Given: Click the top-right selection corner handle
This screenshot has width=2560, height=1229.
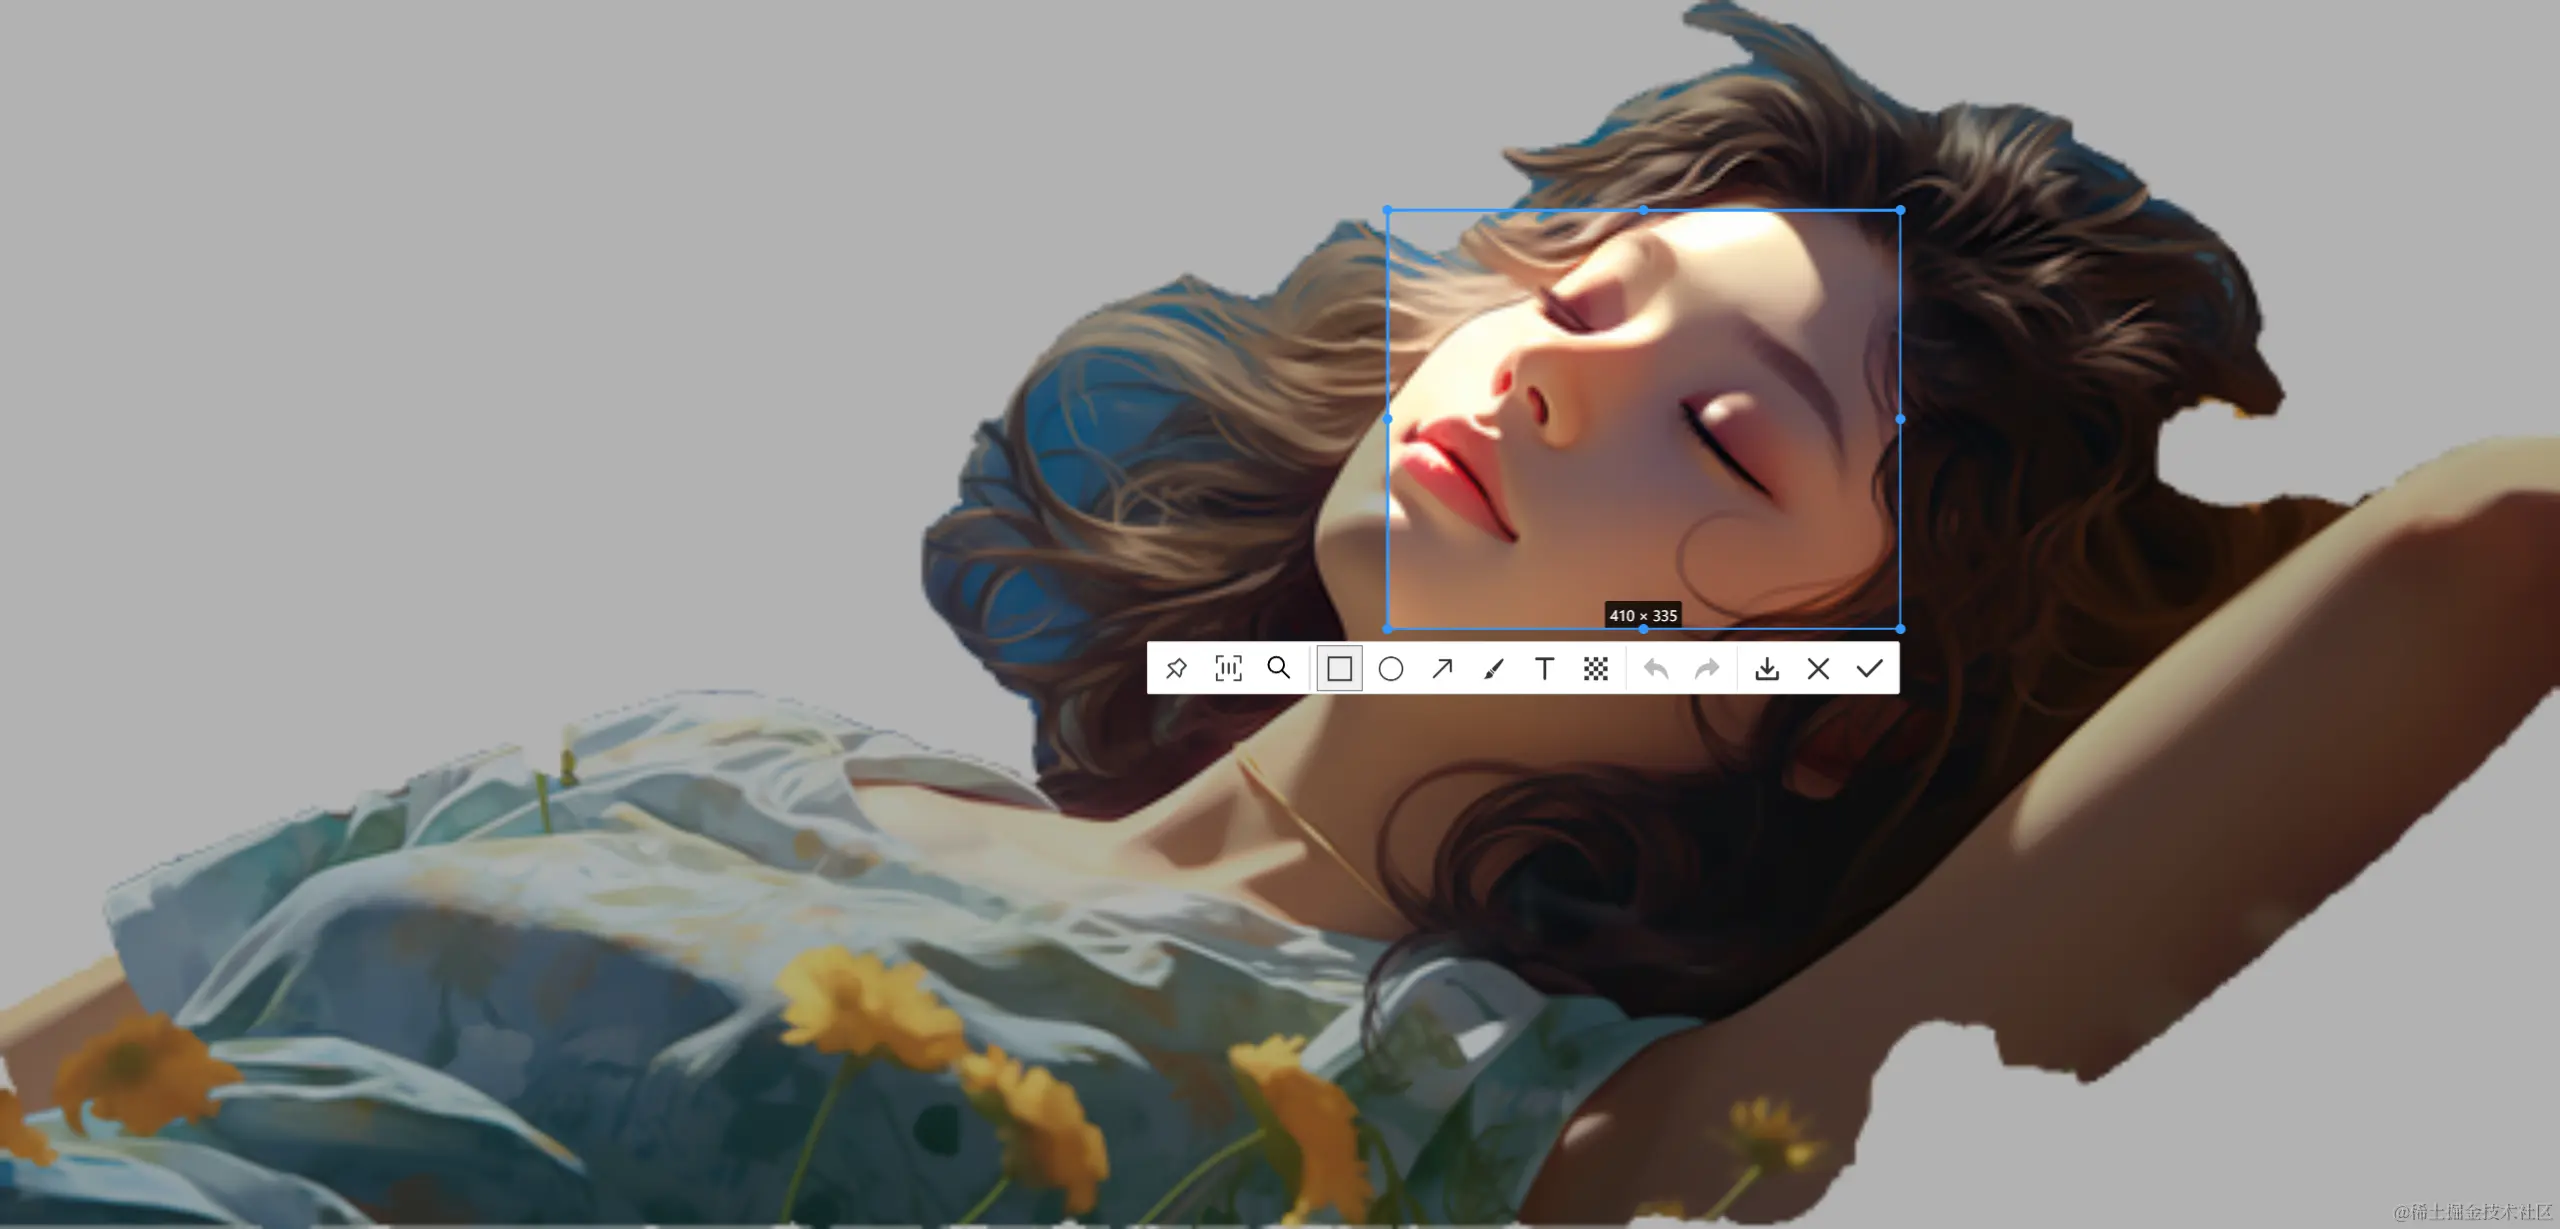Looking at the screenshot, I should pyautogui.click(x=1900, y=210).
